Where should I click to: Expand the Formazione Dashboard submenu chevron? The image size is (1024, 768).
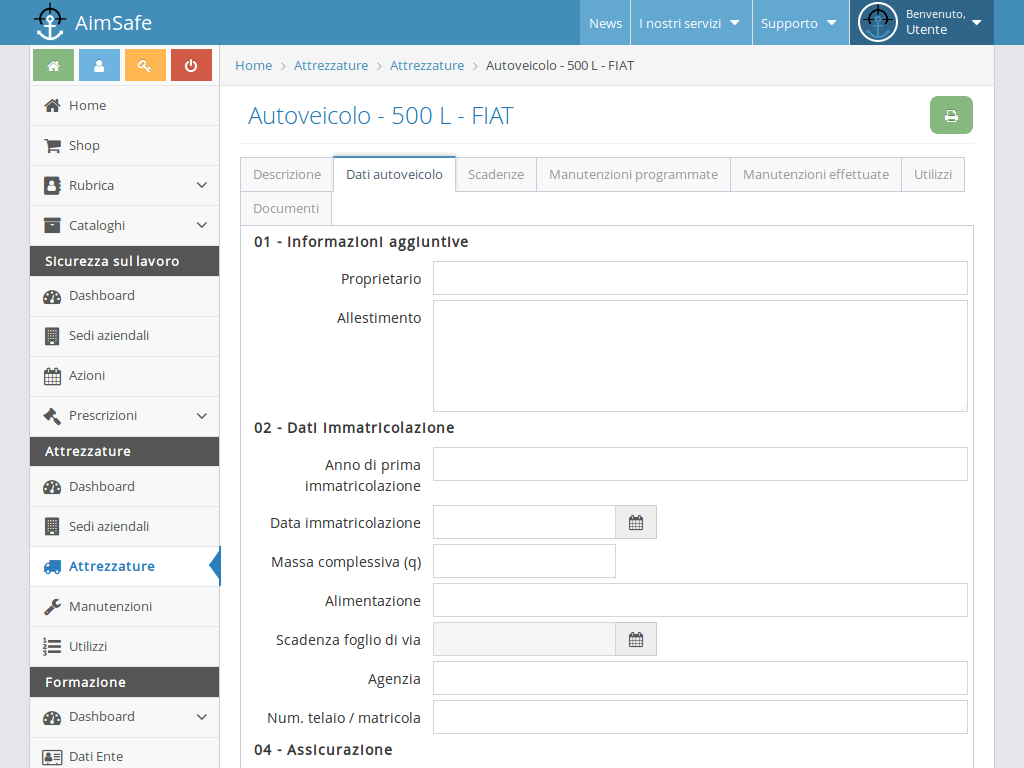(x=202, y=717)
